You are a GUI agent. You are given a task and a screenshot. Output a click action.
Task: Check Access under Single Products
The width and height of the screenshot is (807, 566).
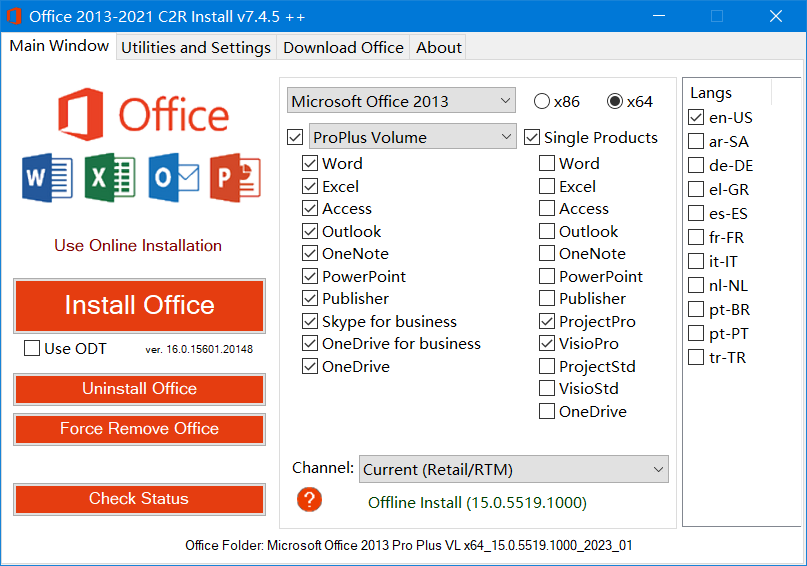(547, 208)
